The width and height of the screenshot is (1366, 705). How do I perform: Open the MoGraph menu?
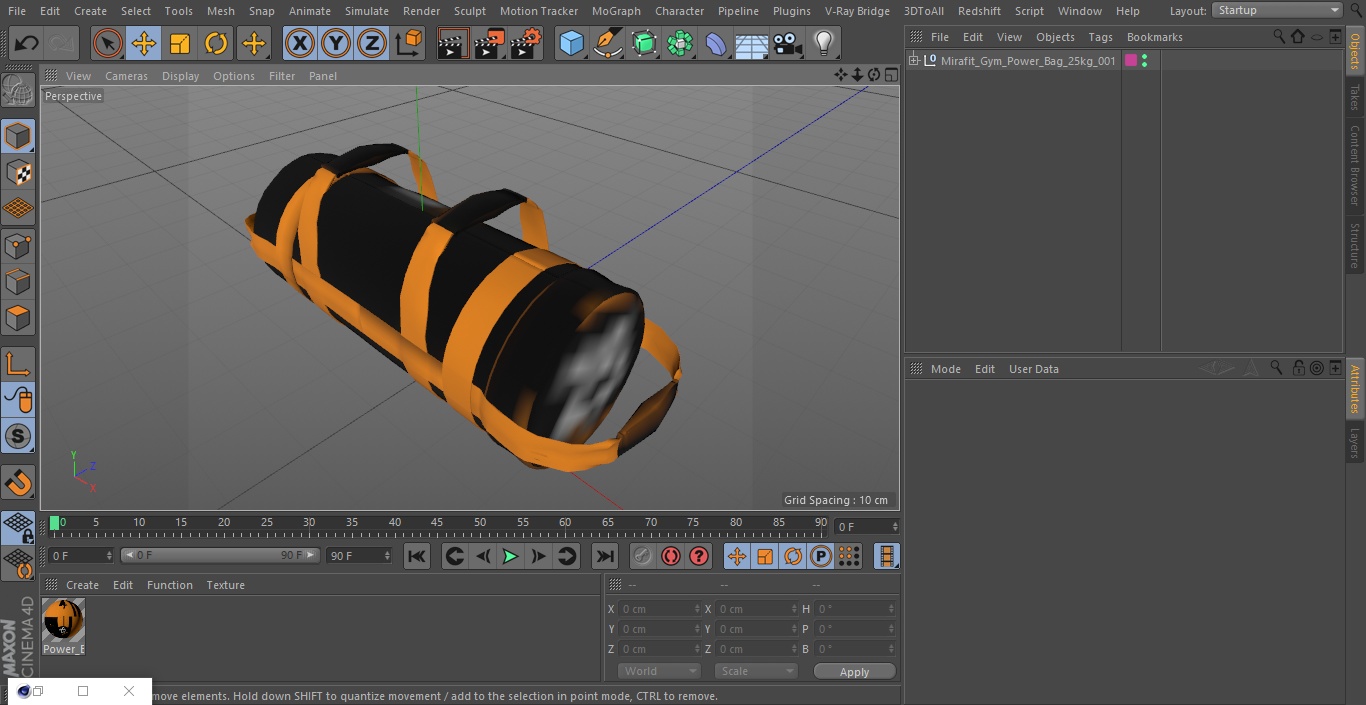coord(616,11)
